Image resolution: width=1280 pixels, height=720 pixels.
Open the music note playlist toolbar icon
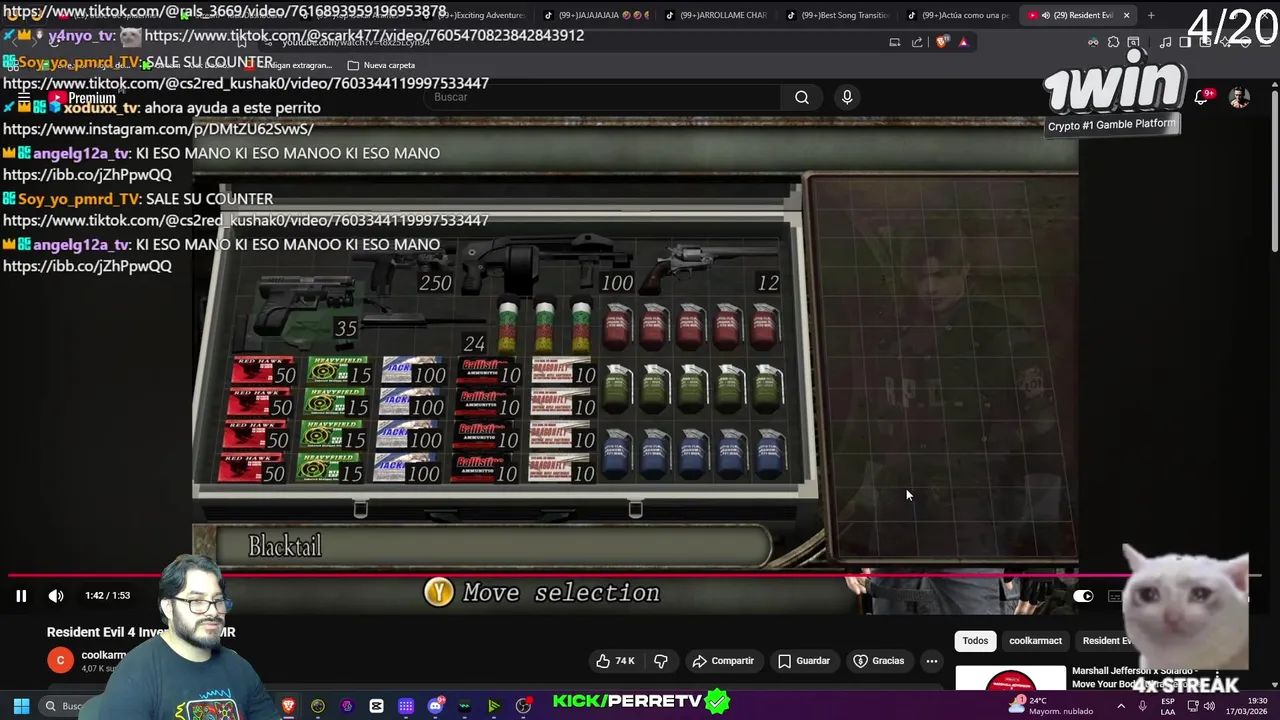click(1165, 42)
